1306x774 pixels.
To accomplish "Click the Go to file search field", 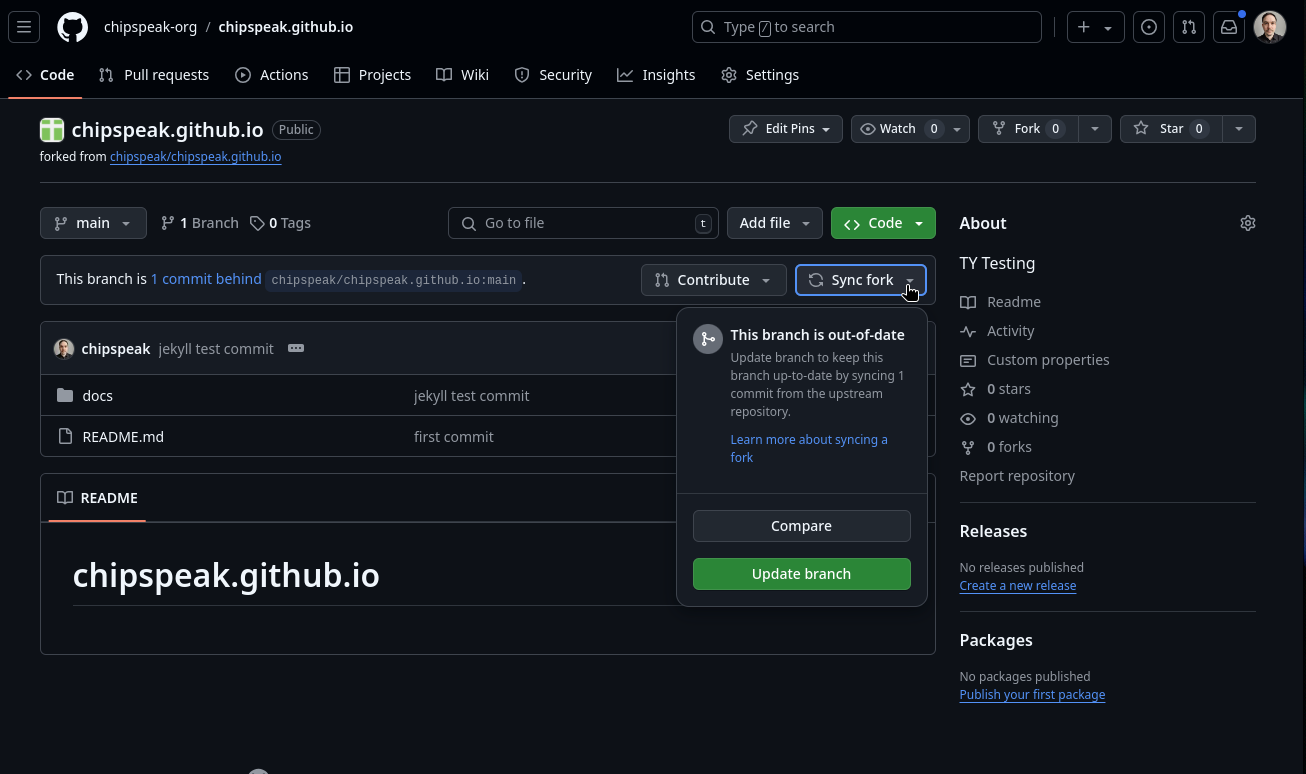I will click(x=583, y=223).
